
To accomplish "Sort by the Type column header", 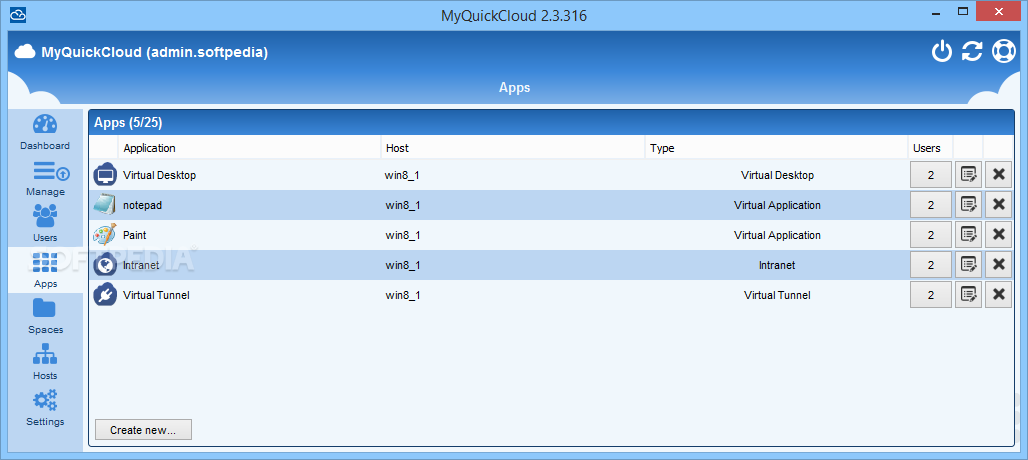I will point(777,148).
